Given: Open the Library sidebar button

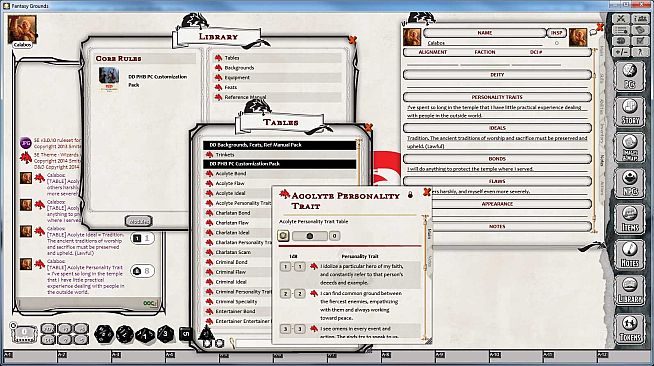Looking at the screenshot, I should [629, 291].
